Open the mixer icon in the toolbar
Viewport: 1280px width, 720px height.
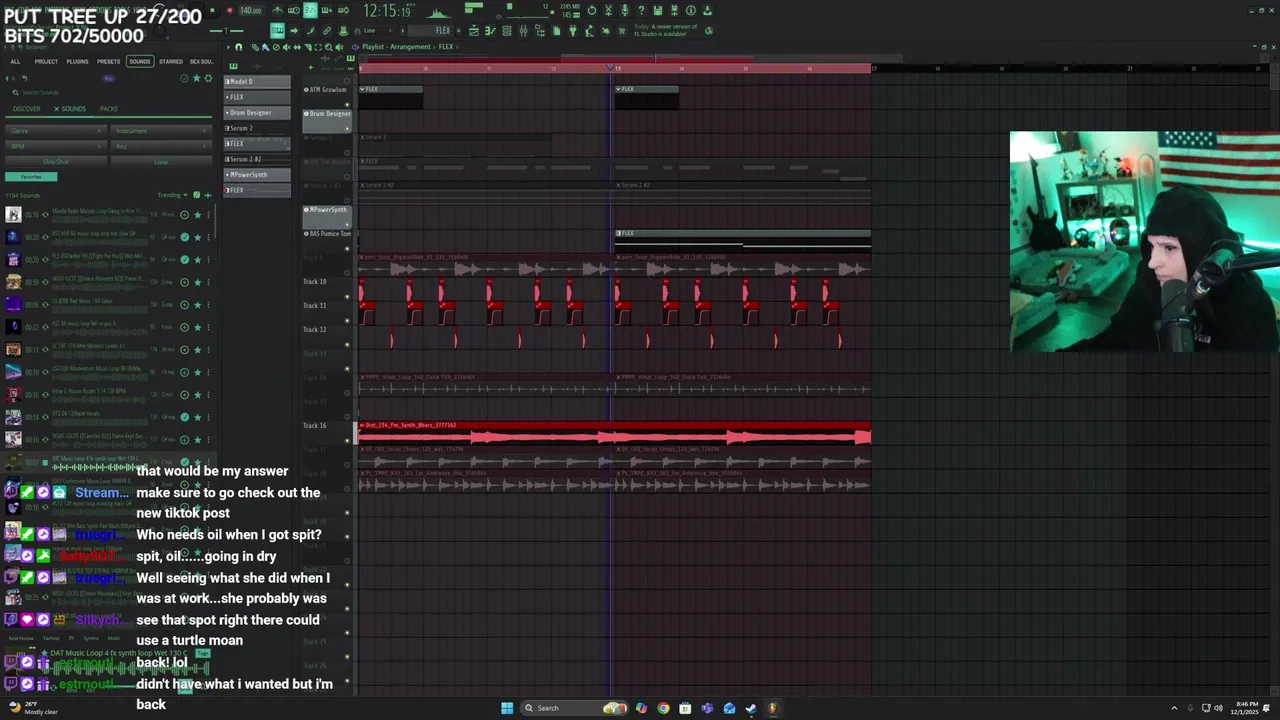click(523, 31)
